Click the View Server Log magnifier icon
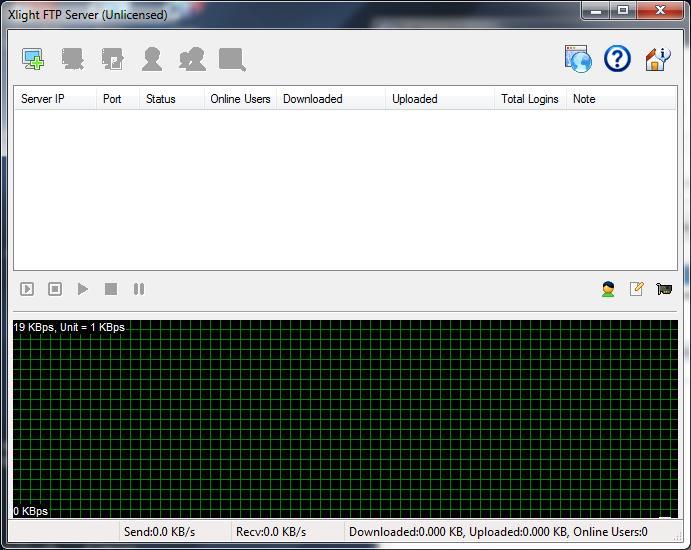Image resolution: width=691 pixels, height=550 pixels. click(232, 59)
